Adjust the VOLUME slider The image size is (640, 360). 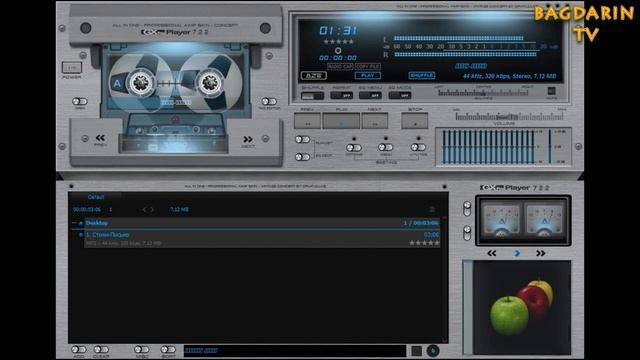click(509, 117)
